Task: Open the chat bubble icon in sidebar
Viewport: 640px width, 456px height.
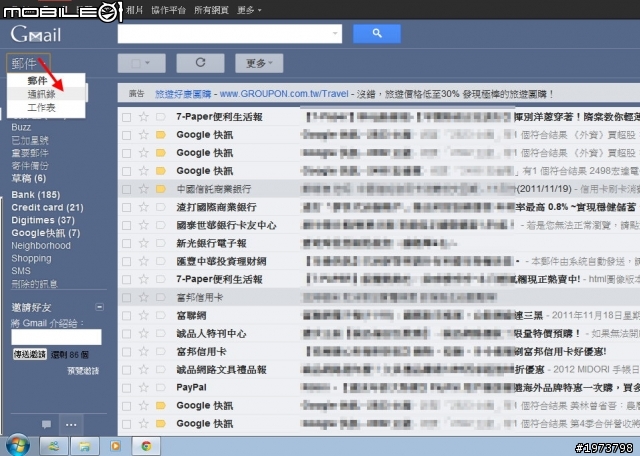Action: pyautogui.click(x=47, y=425)
